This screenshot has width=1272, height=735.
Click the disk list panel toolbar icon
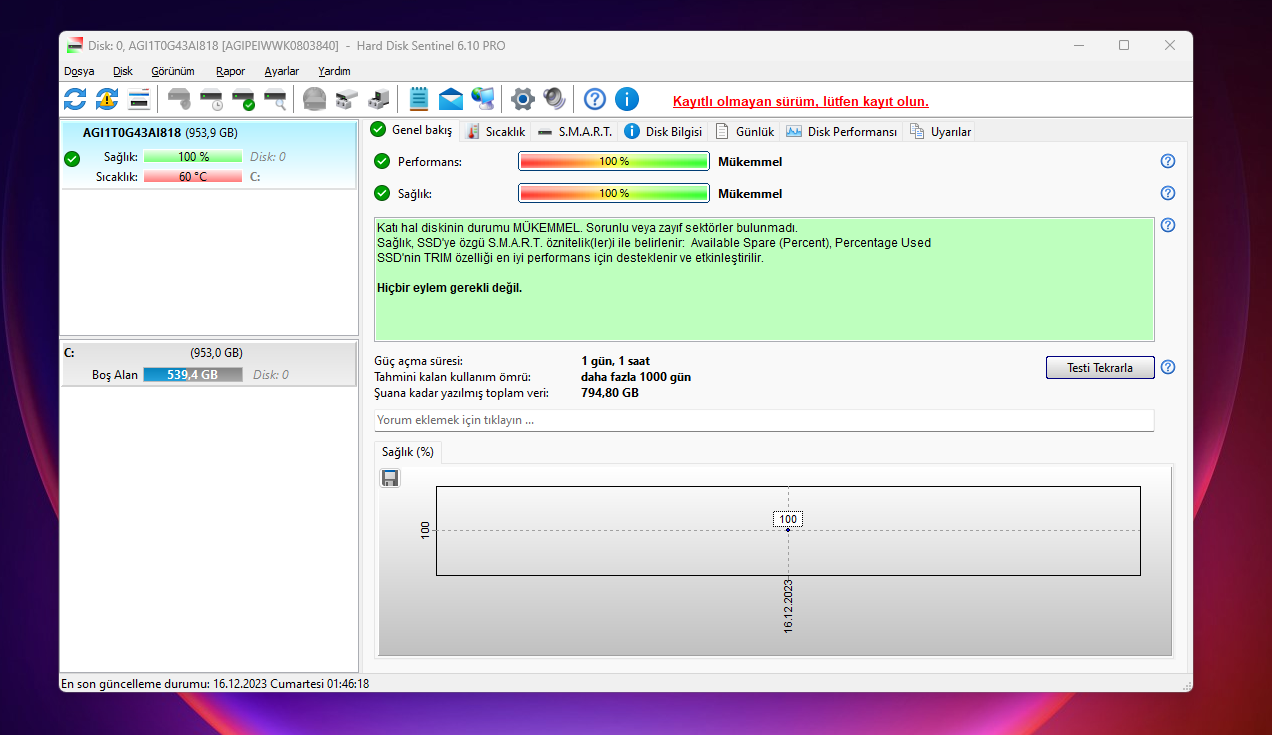pos(139,99)
